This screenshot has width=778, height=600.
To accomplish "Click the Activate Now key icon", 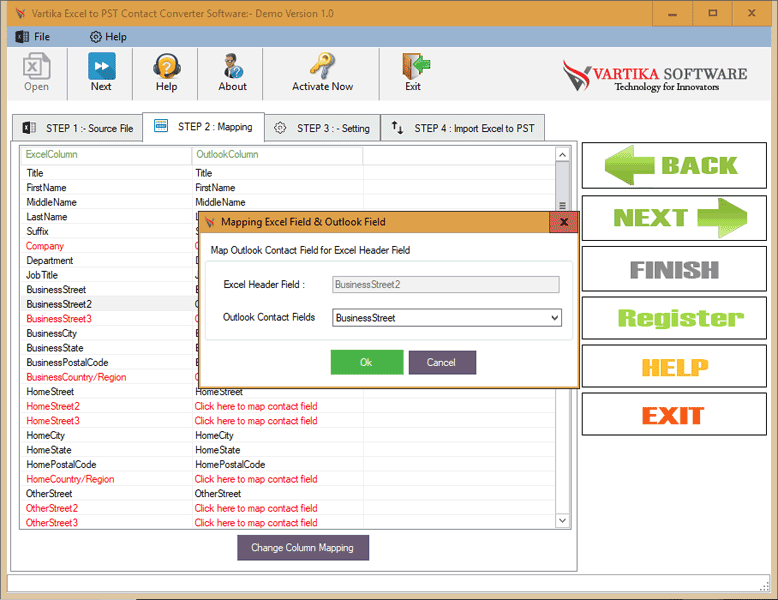I will (323, 73).
